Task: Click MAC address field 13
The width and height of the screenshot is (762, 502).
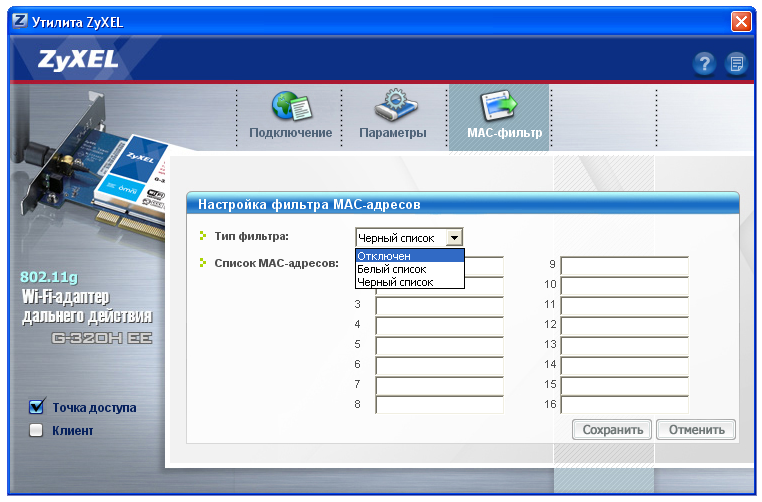Action: coord(624,346)
